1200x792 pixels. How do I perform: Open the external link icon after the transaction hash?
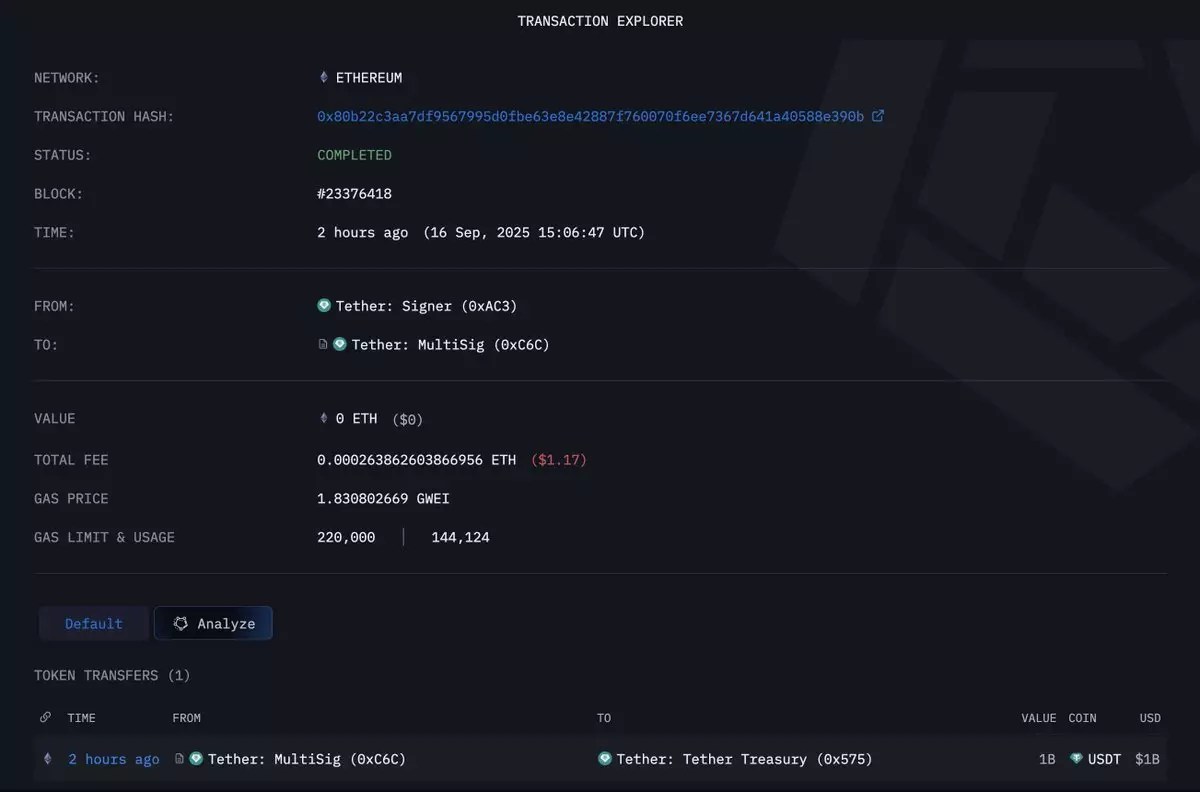(x=878, y=116)
